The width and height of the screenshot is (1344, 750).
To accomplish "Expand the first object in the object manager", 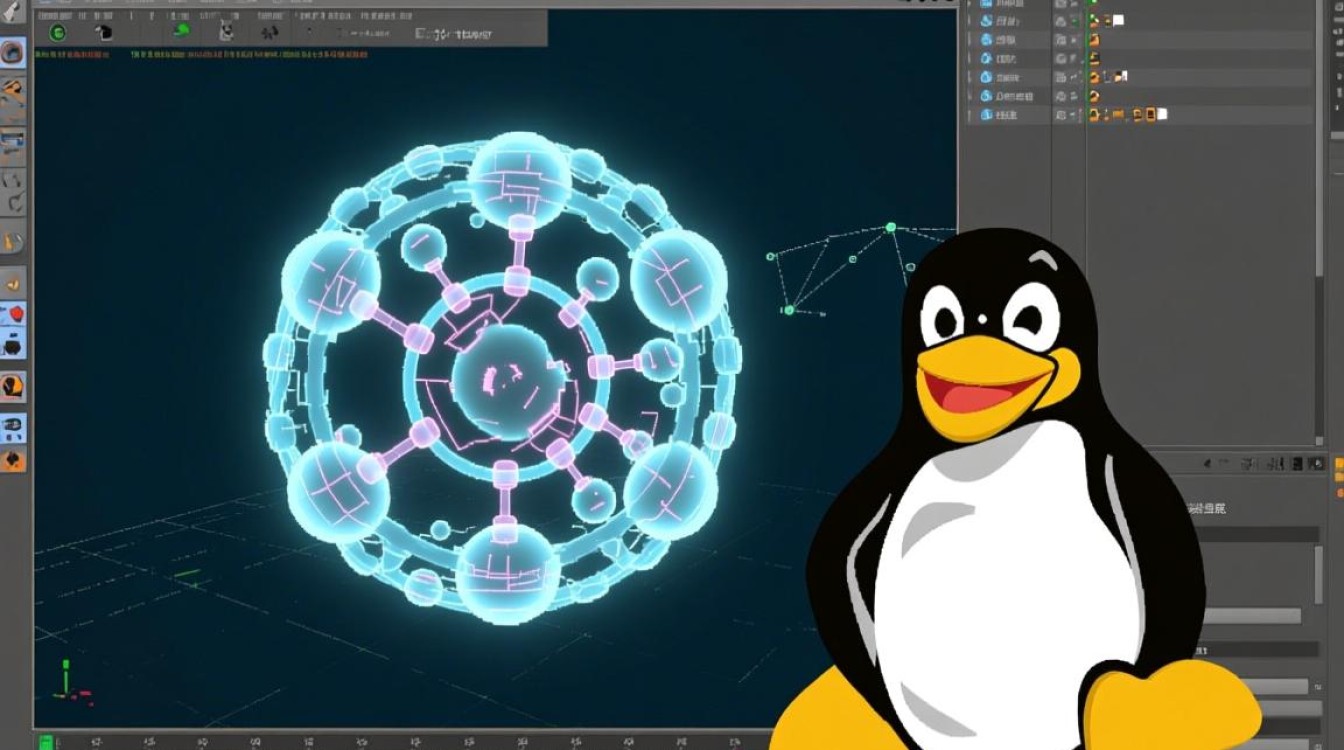I will click(967, 4).
